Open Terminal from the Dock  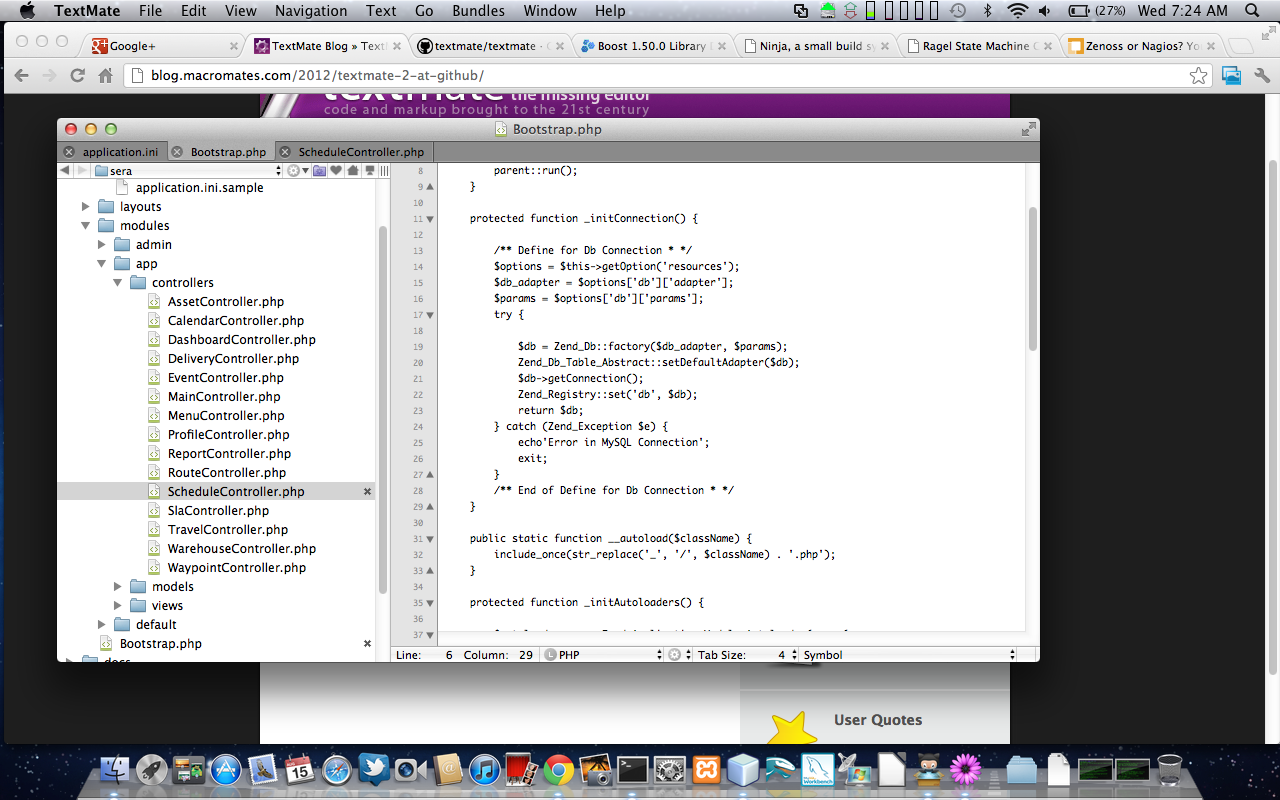(632, 769)
